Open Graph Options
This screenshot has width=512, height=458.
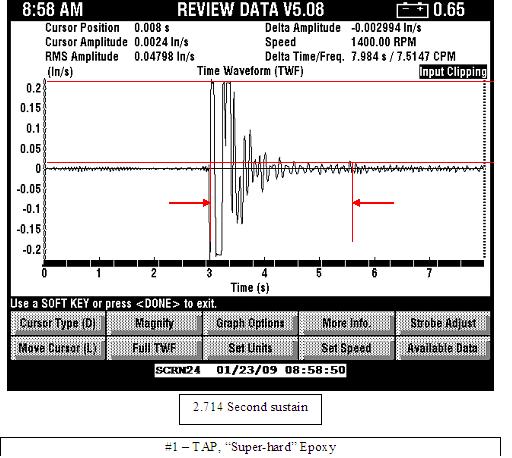pyautogui.click(x=250, y=323)
